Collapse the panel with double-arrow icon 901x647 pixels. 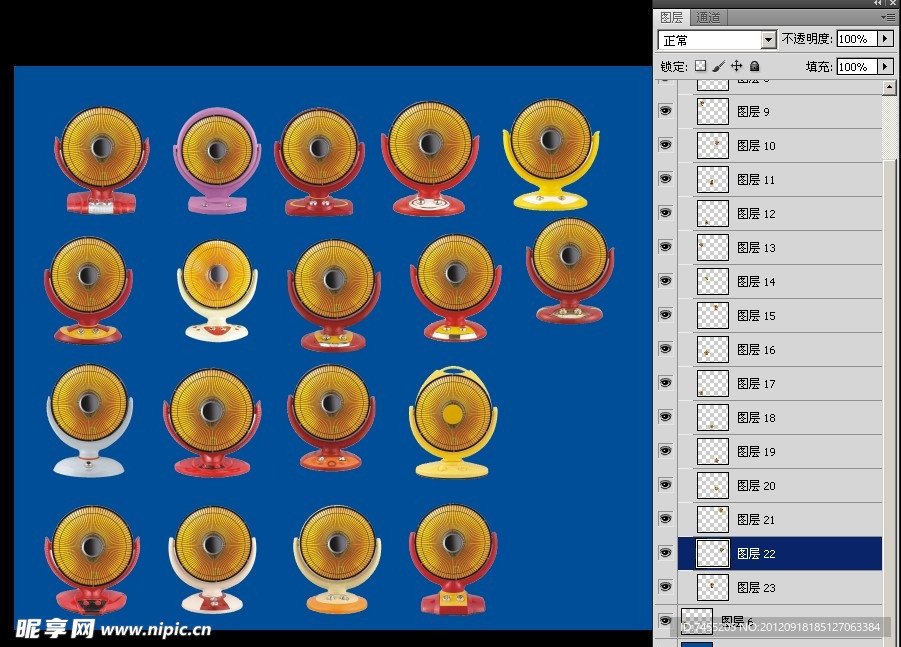click(878, 4)
